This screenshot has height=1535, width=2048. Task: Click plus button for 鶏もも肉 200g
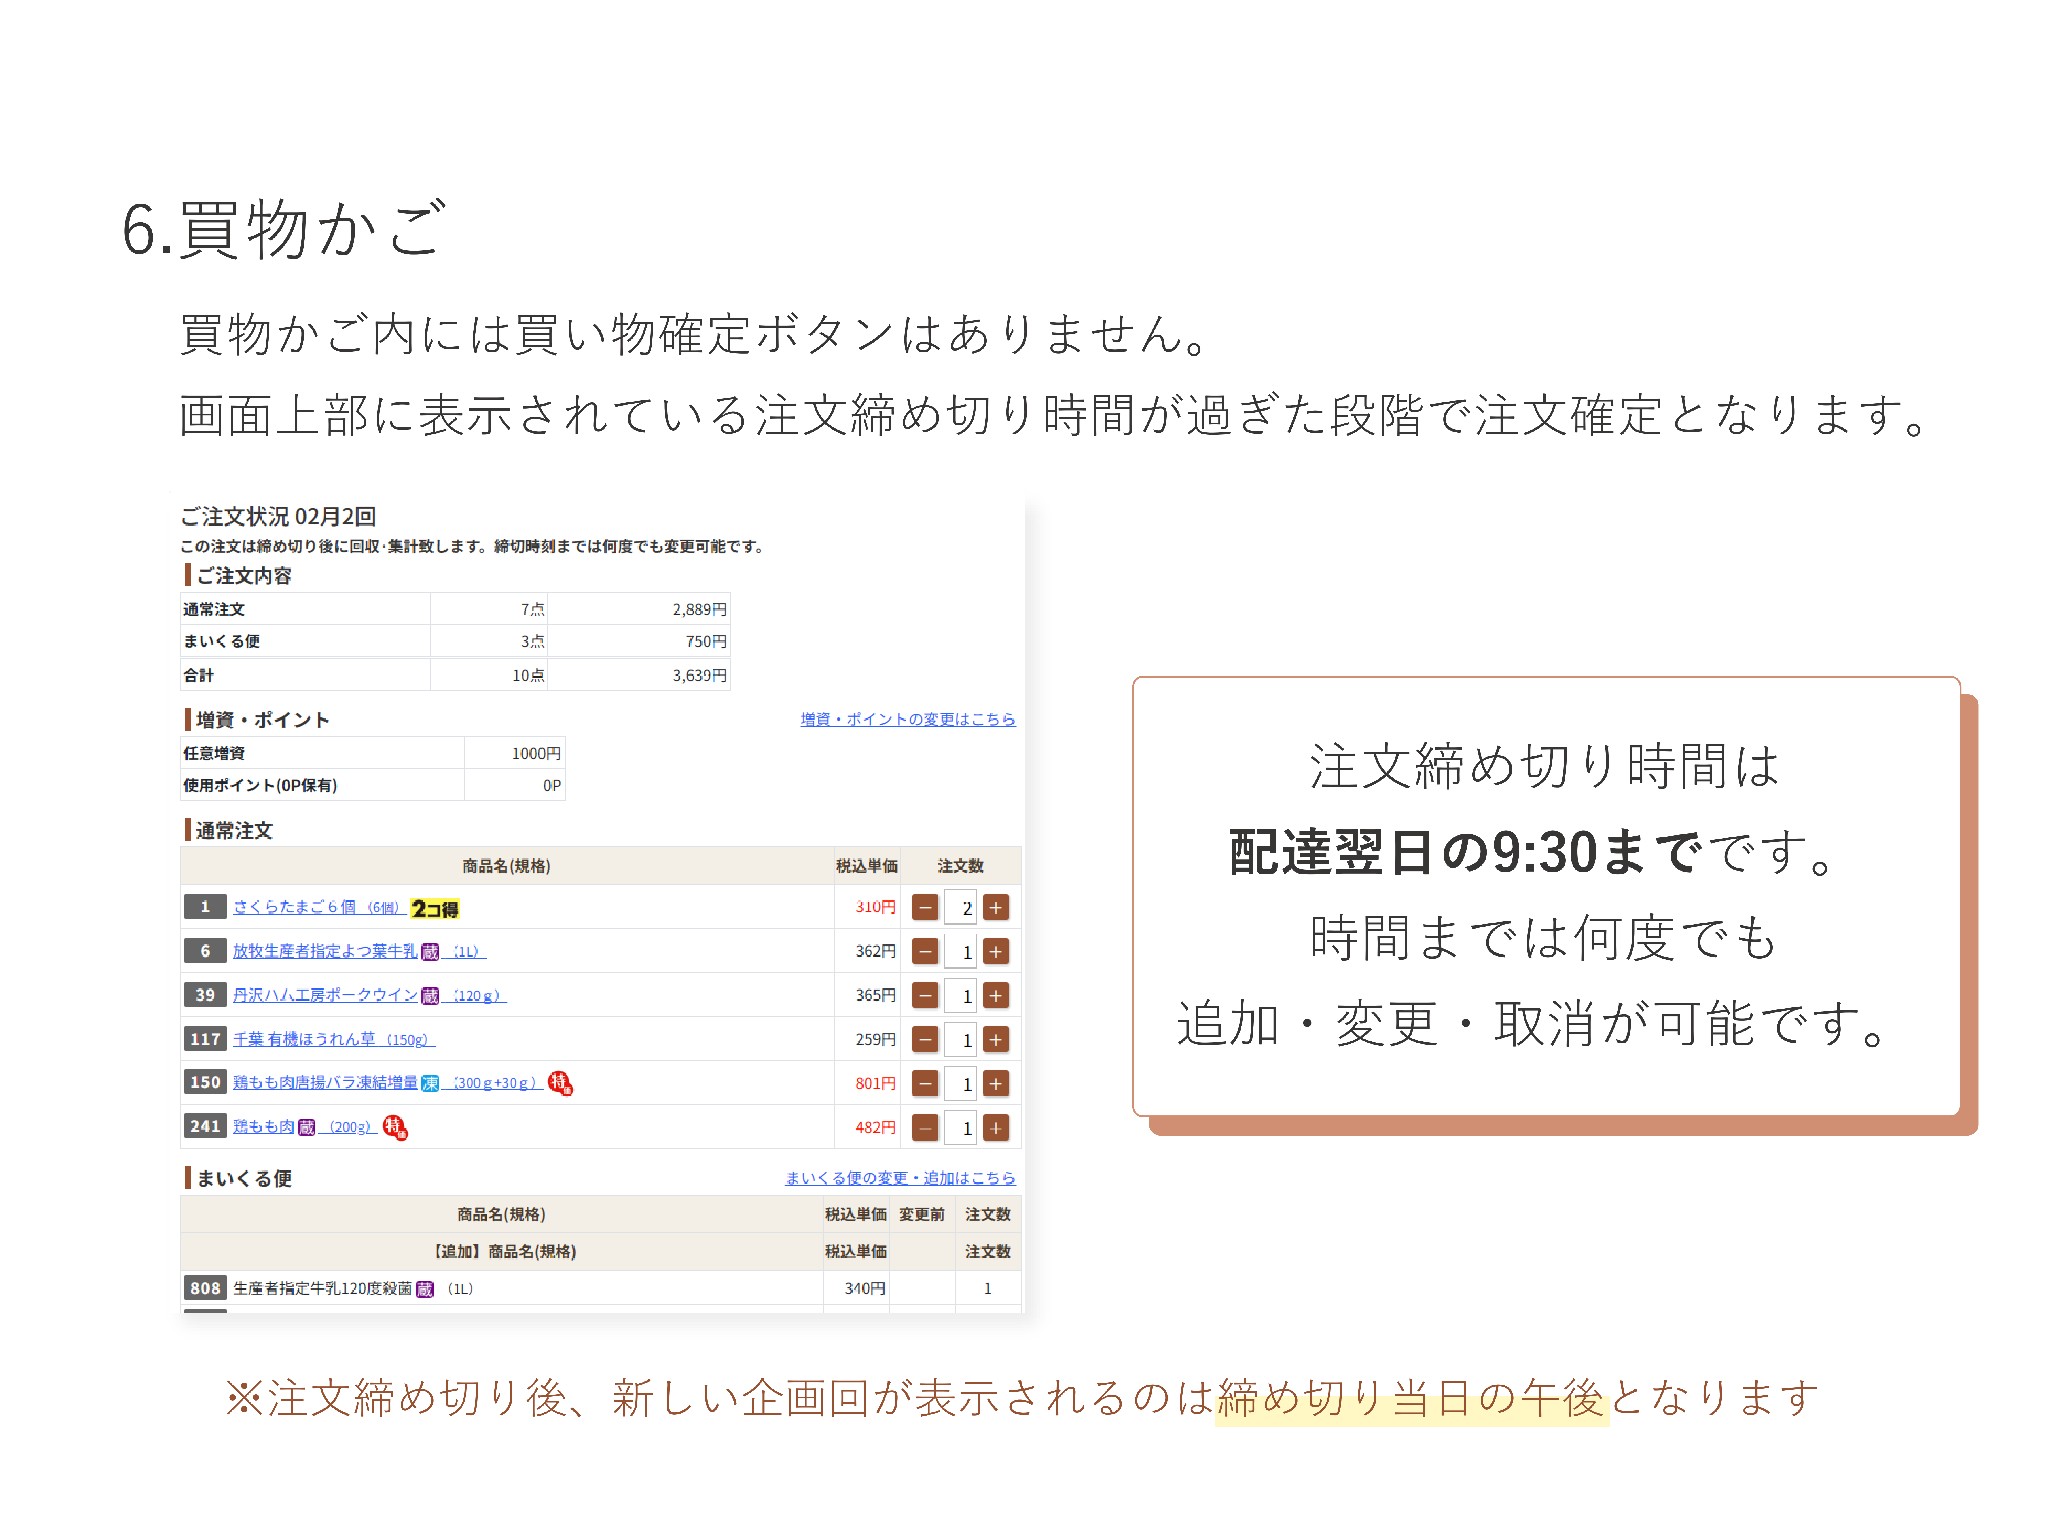[995, 1128]
